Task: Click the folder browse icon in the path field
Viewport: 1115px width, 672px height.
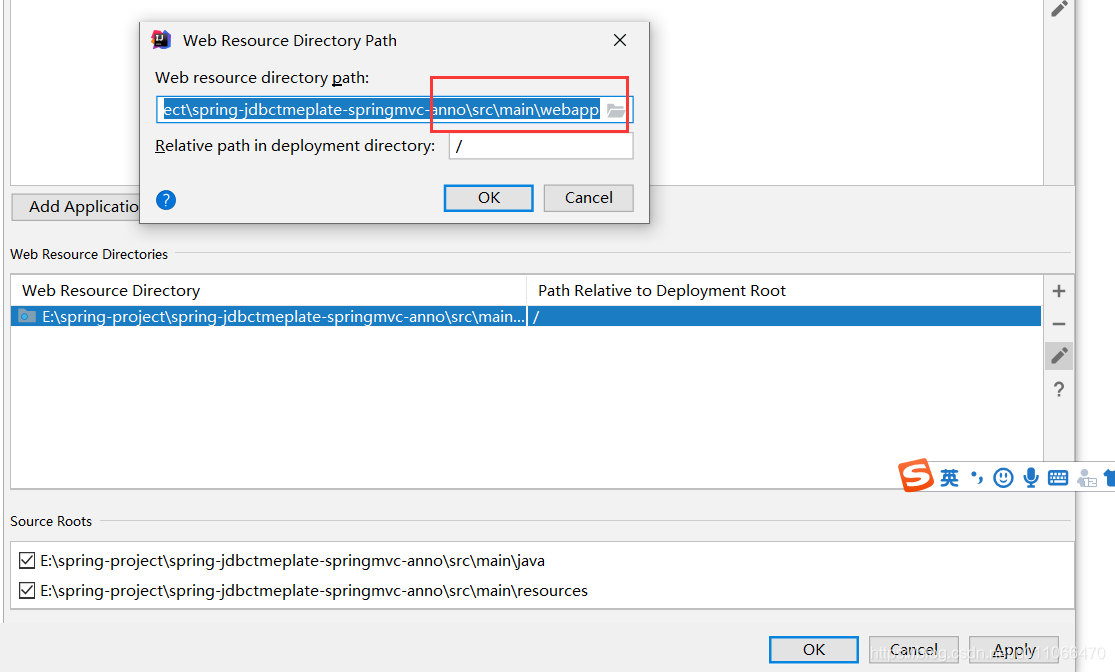Action: tap(615, 110)
